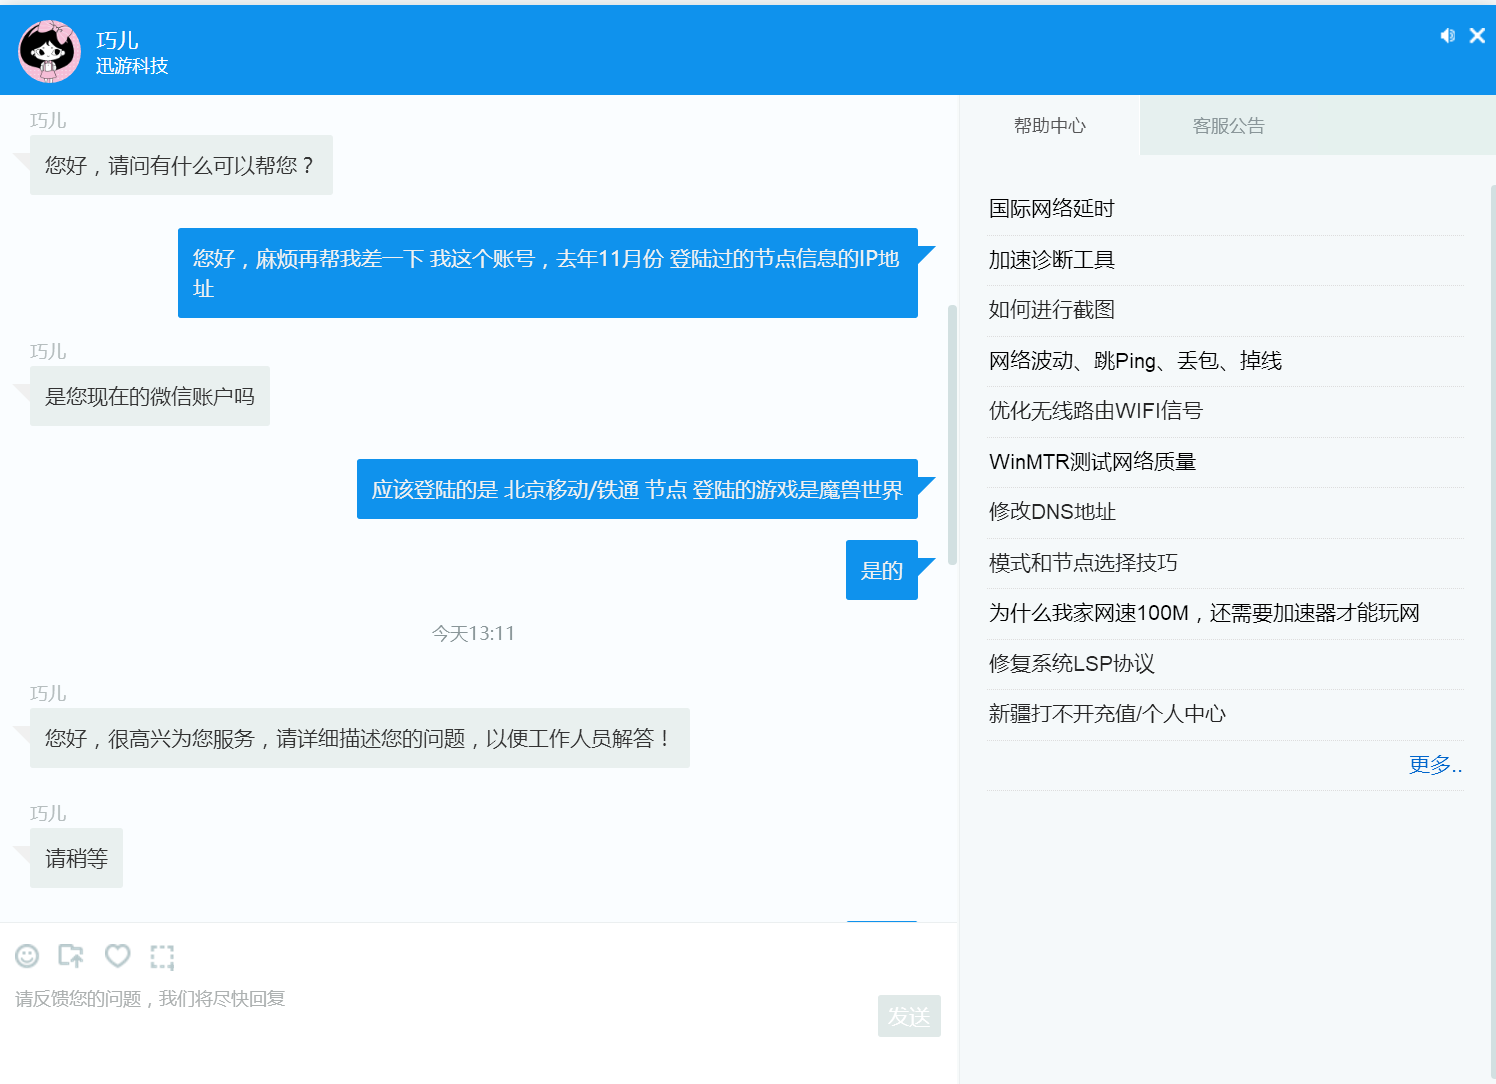This screenshot has width=1496, height=1084.
Task: Click the screenshot capture icon
Action: coord(162,957)
